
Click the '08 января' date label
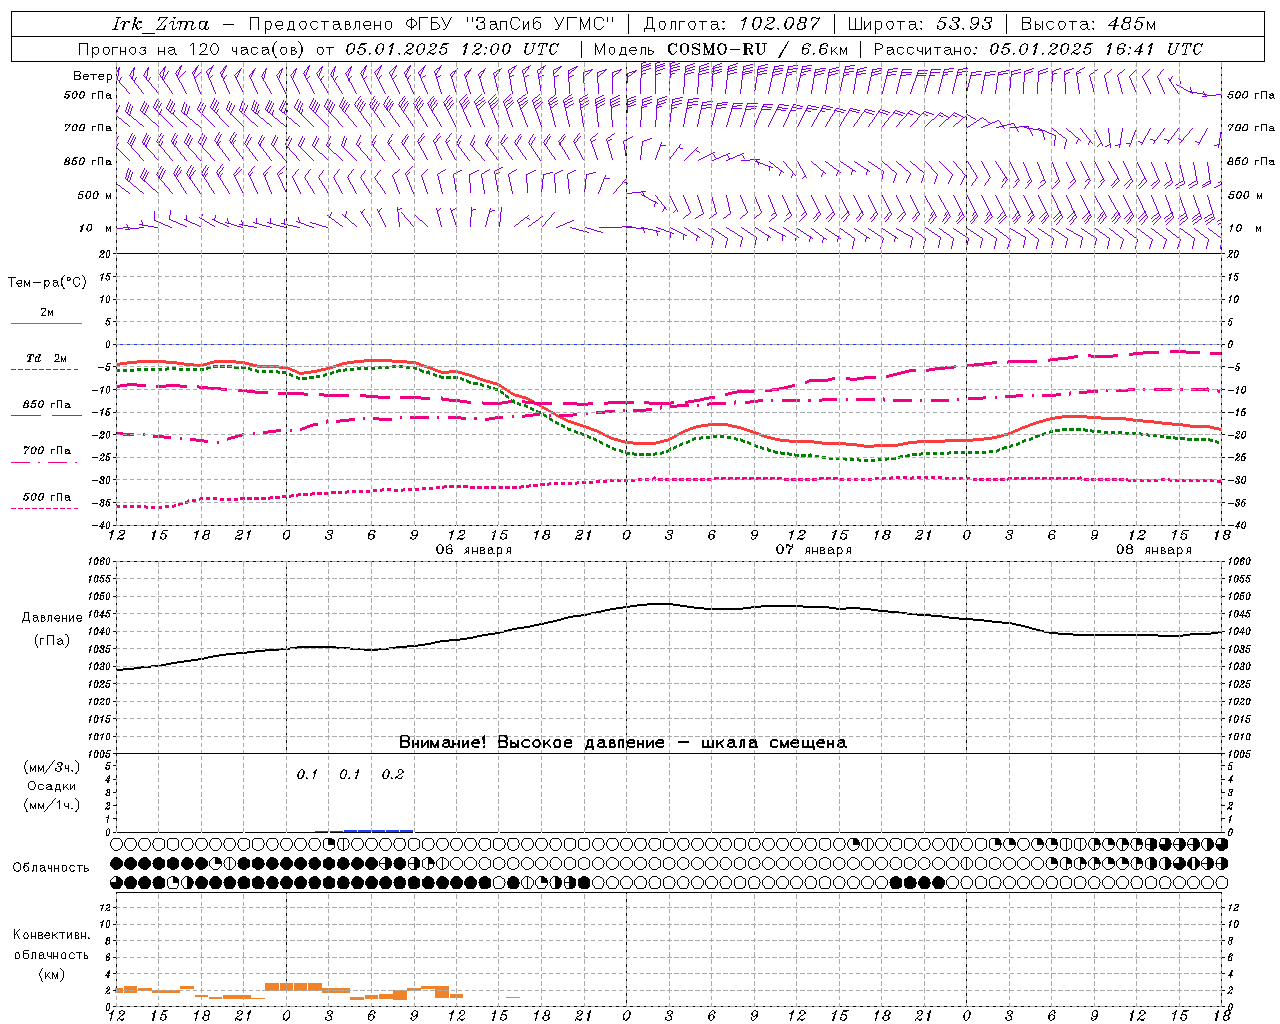click(x=1153, y=550)
